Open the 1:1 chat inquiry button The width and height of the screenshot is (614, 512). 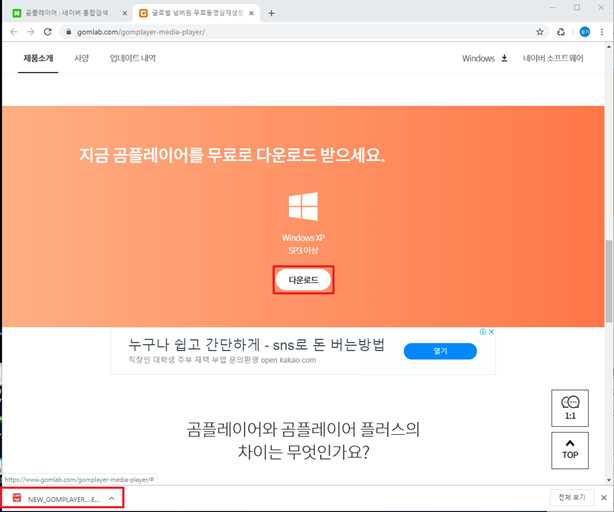pyautogui.click(x=570, y=408)
